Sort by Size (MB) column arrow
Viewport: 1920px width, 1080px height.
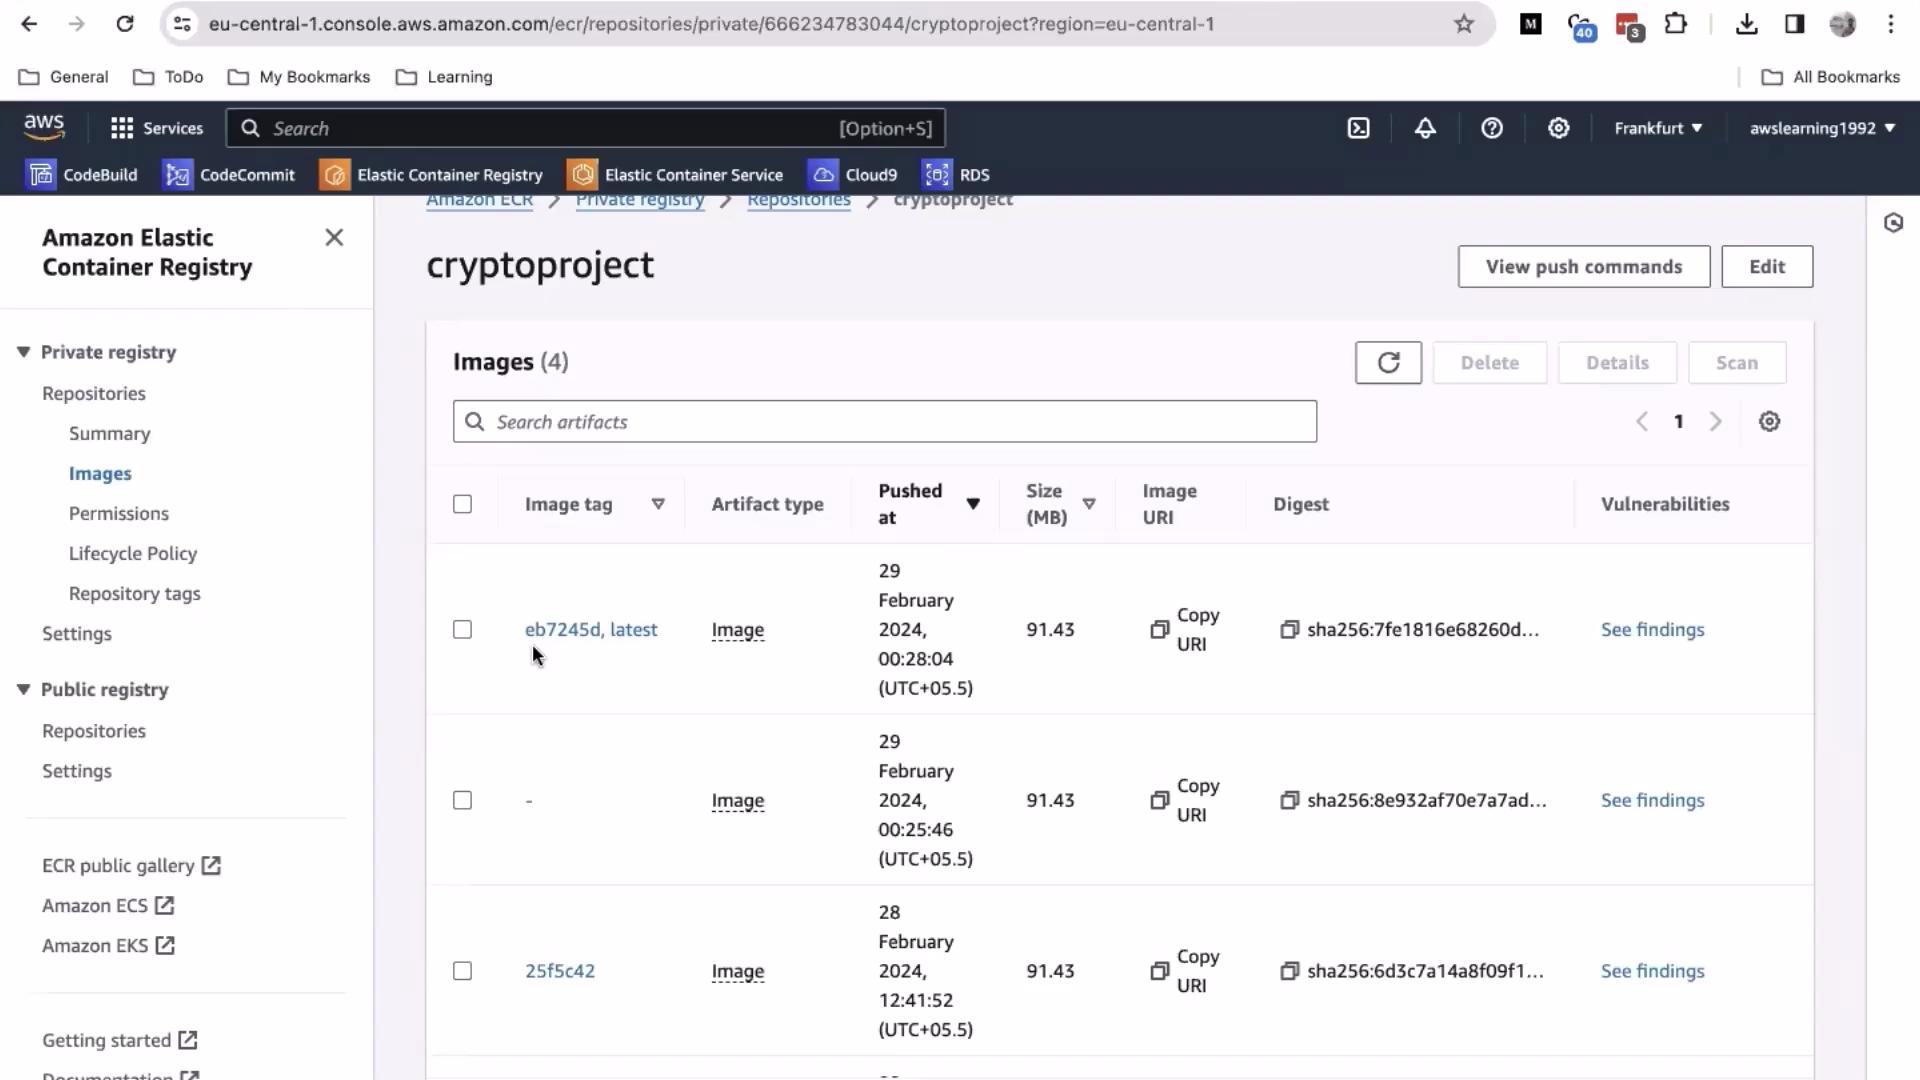coord(1089,504)
